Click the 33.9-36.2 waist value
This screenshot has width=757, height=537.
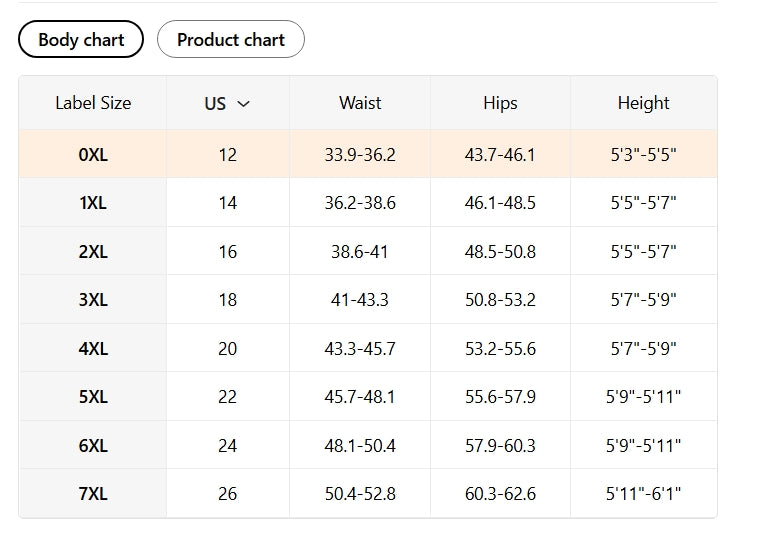(x=360, y=155)
